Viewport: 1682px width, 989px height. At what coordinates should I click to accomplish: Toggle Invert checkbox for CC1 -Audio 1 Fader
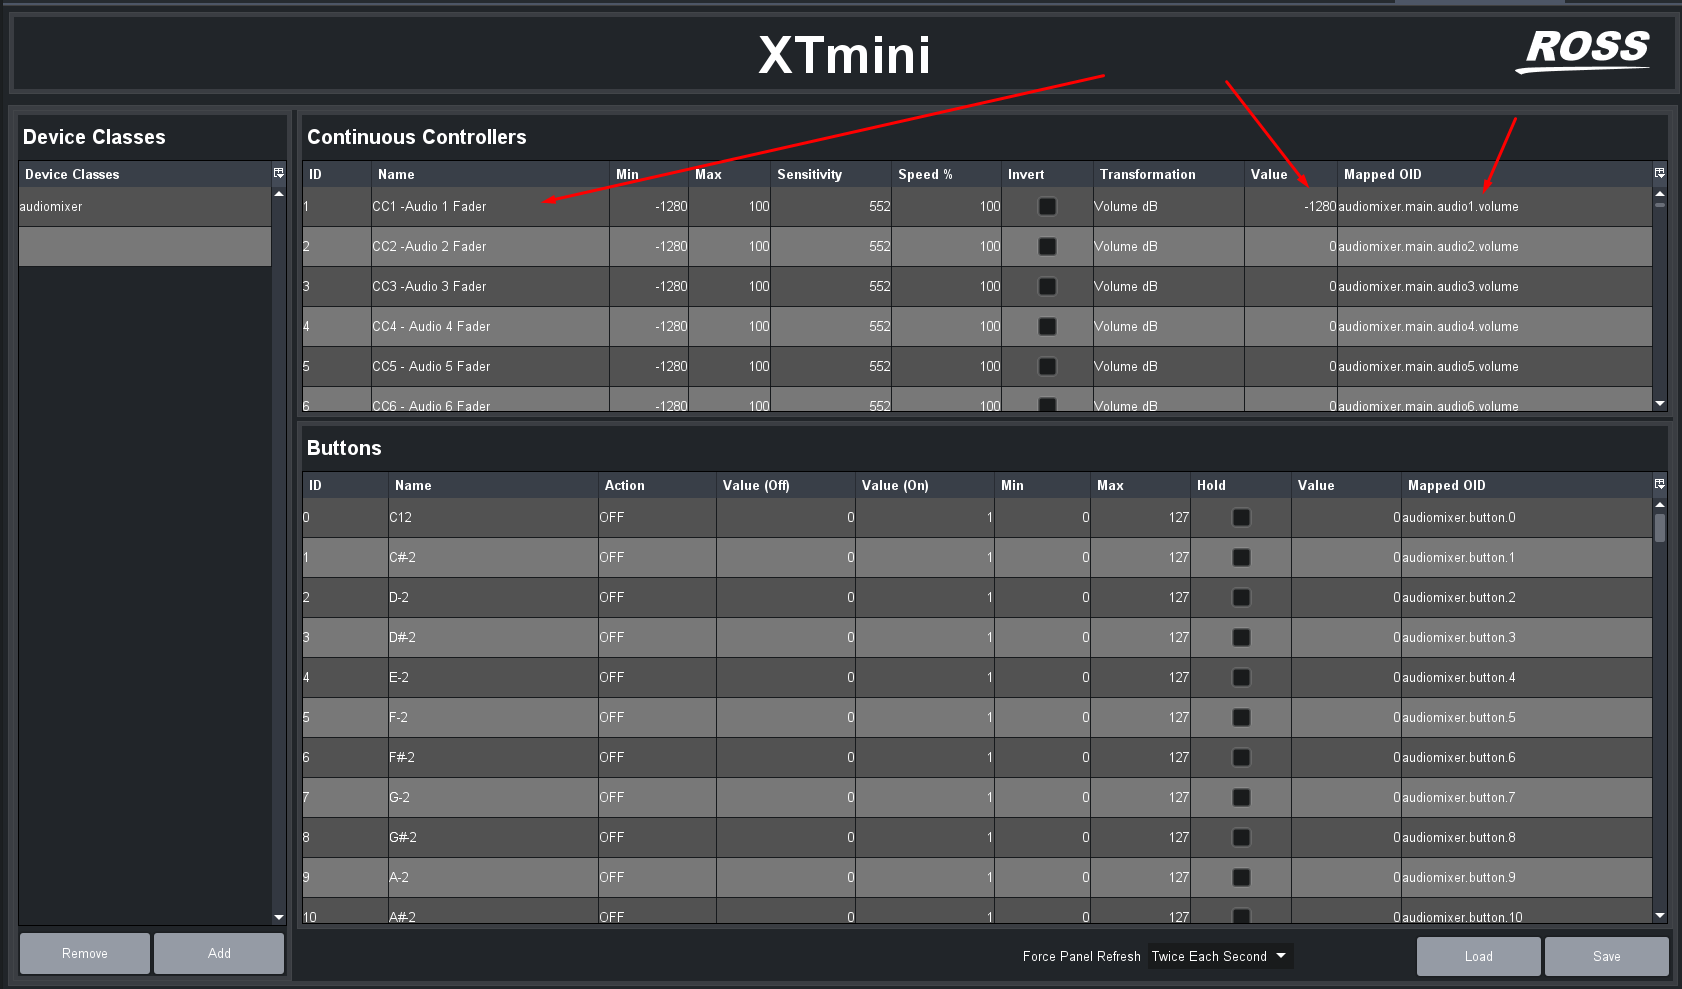(x=1047, y=206)
